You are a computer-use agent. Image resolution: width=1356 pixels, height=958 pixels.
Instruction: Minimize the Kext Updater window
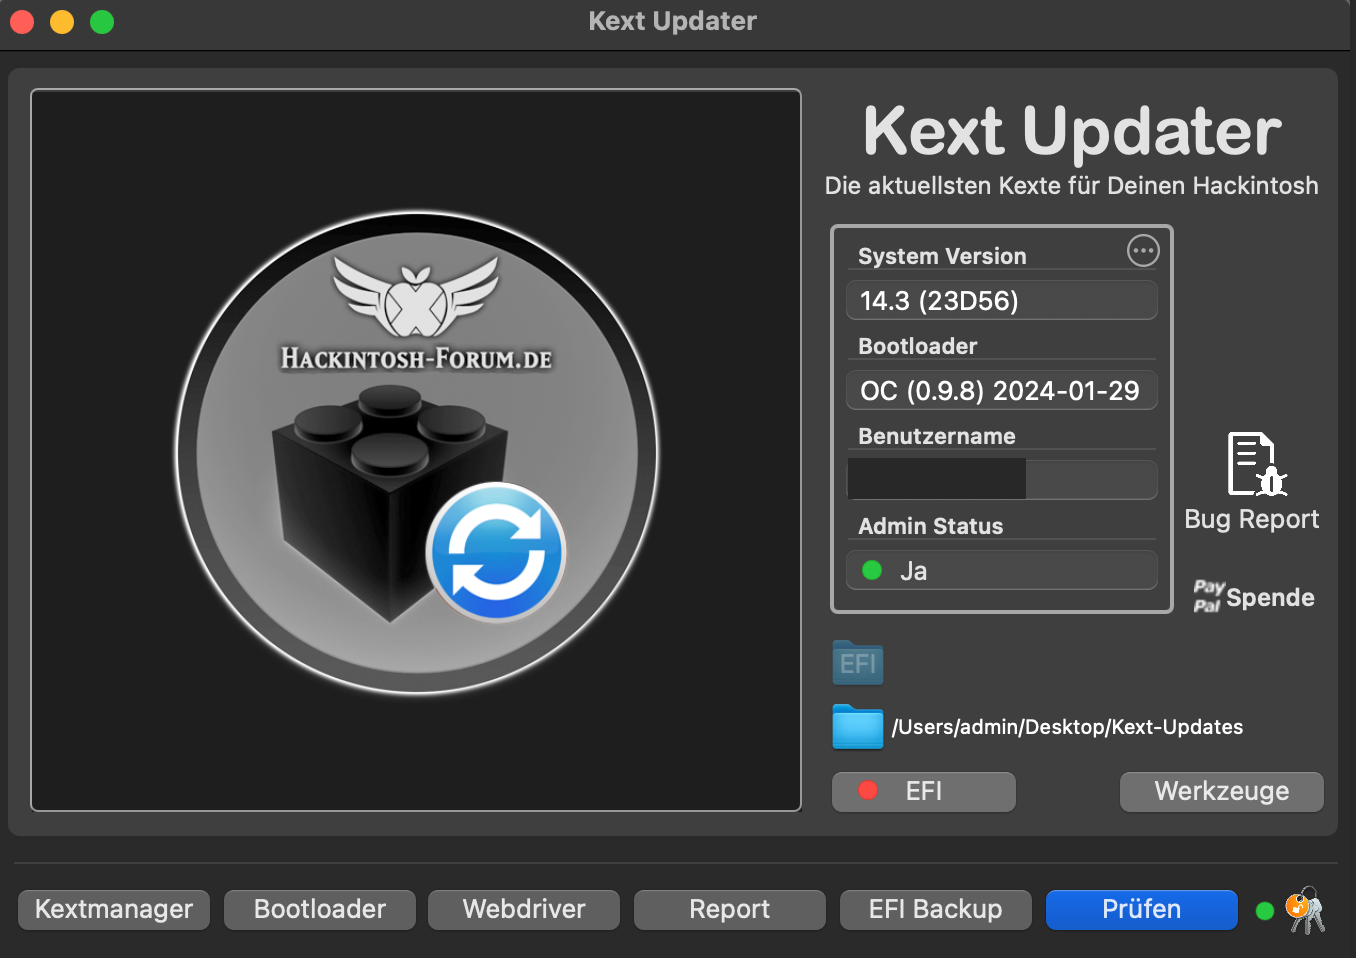[x=62, y=21]
